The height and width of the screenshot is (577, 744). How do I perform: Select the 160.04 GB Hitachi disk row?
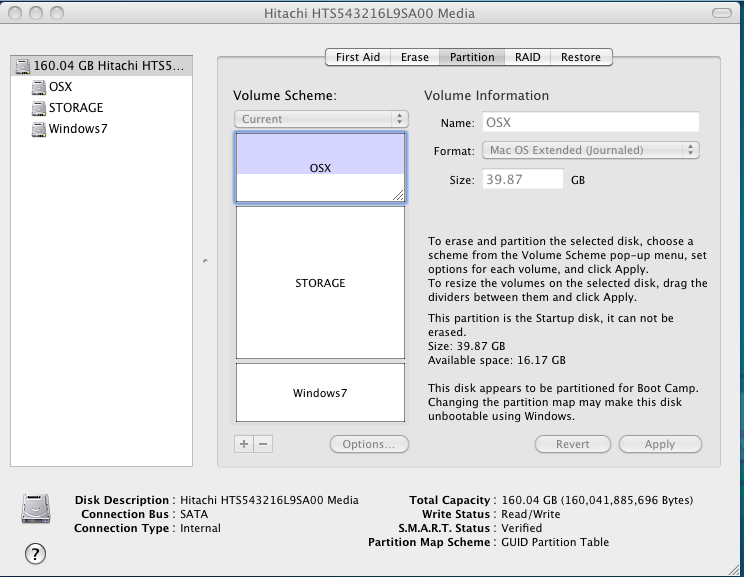102,66
